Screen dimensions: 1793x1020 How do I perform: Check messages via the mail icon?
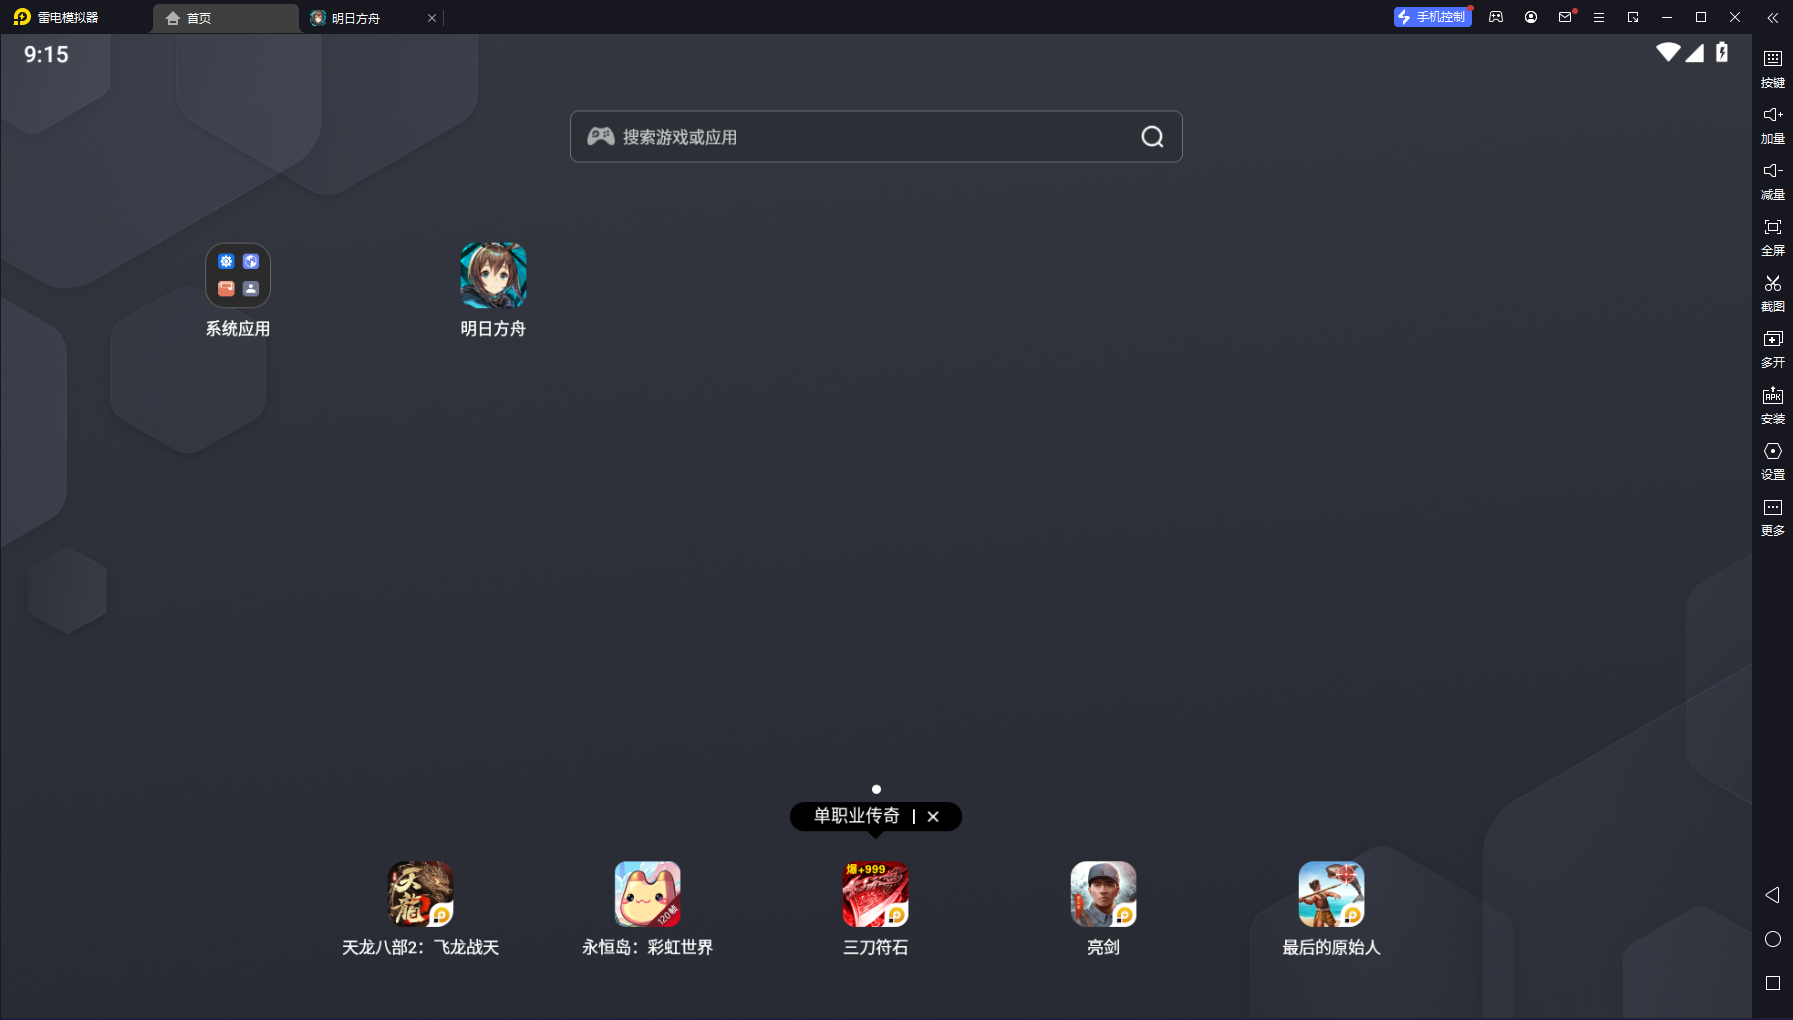click(x=1564, y=17)
